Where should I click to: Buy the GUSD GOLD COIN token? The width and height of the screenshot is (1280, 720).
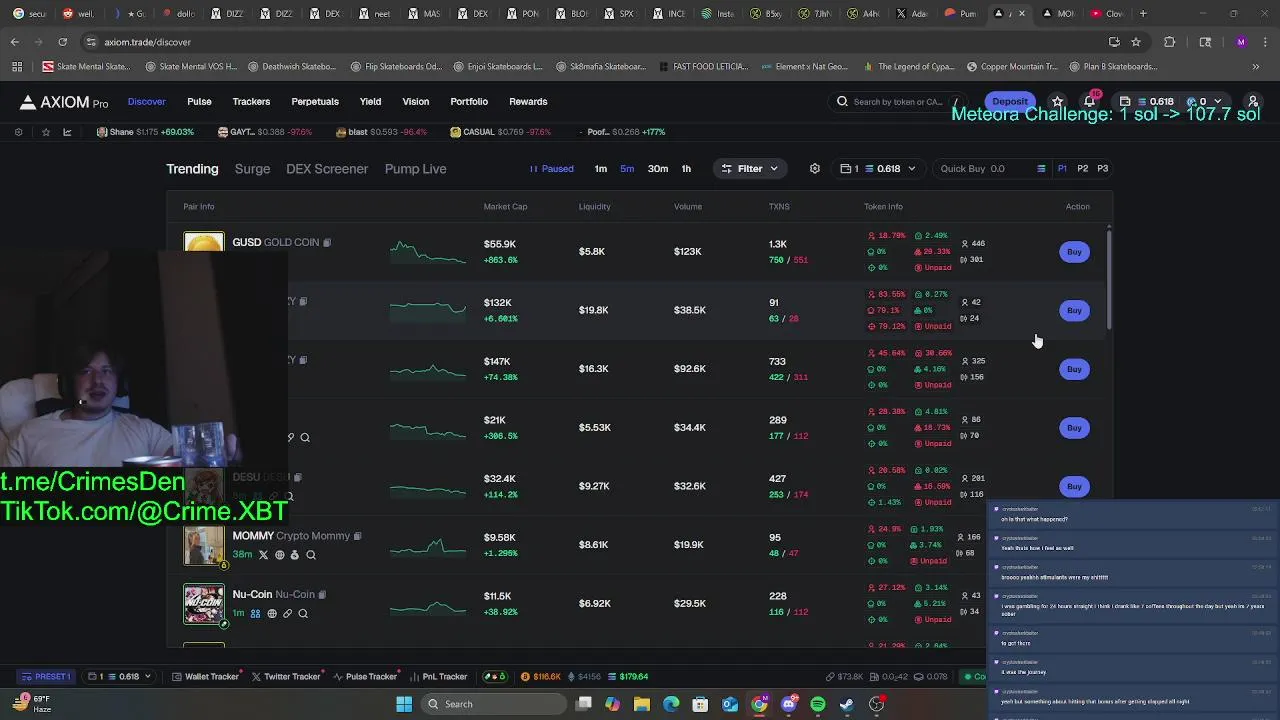tap(1074, 252)
